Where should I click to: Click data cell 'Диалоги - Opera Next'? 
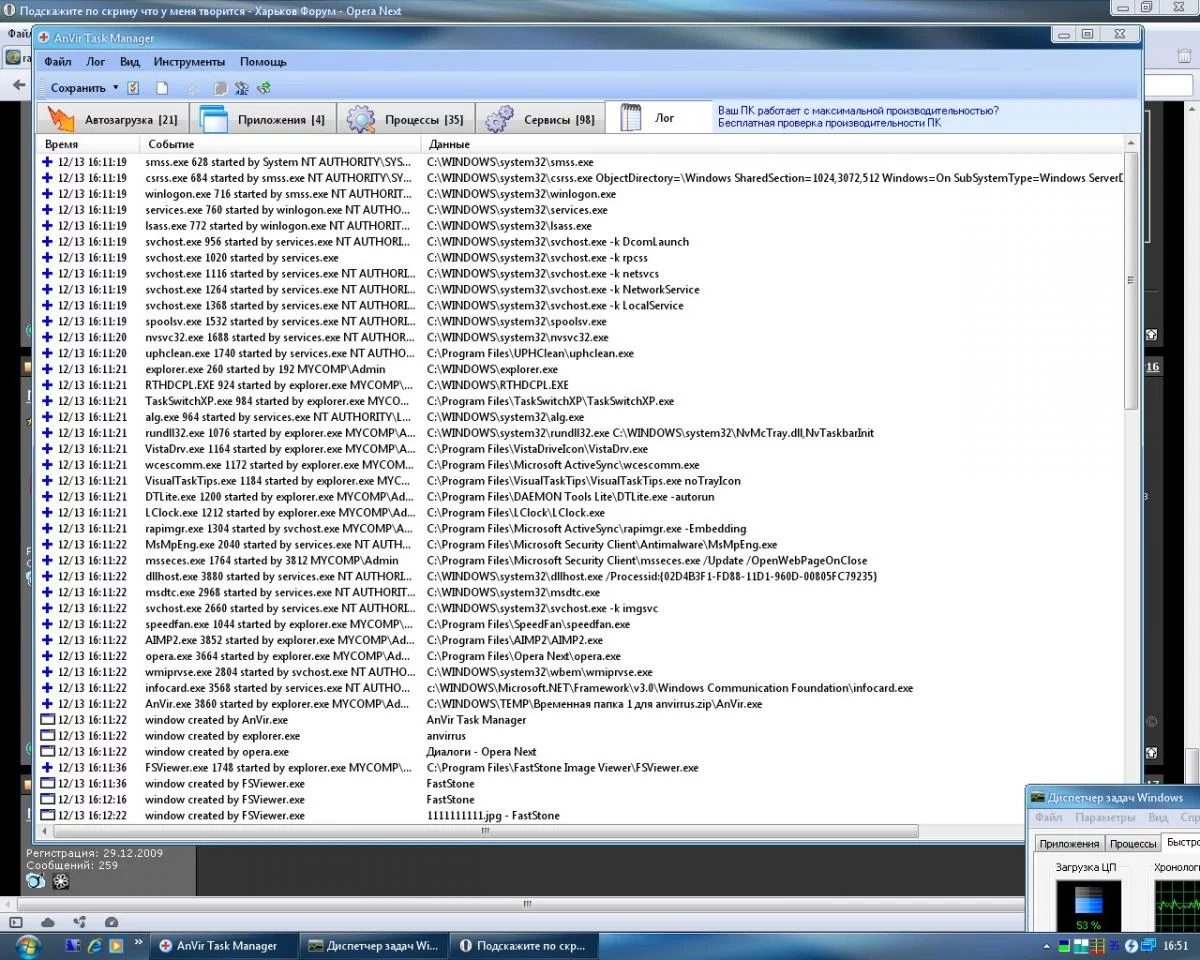coord(481,752)
